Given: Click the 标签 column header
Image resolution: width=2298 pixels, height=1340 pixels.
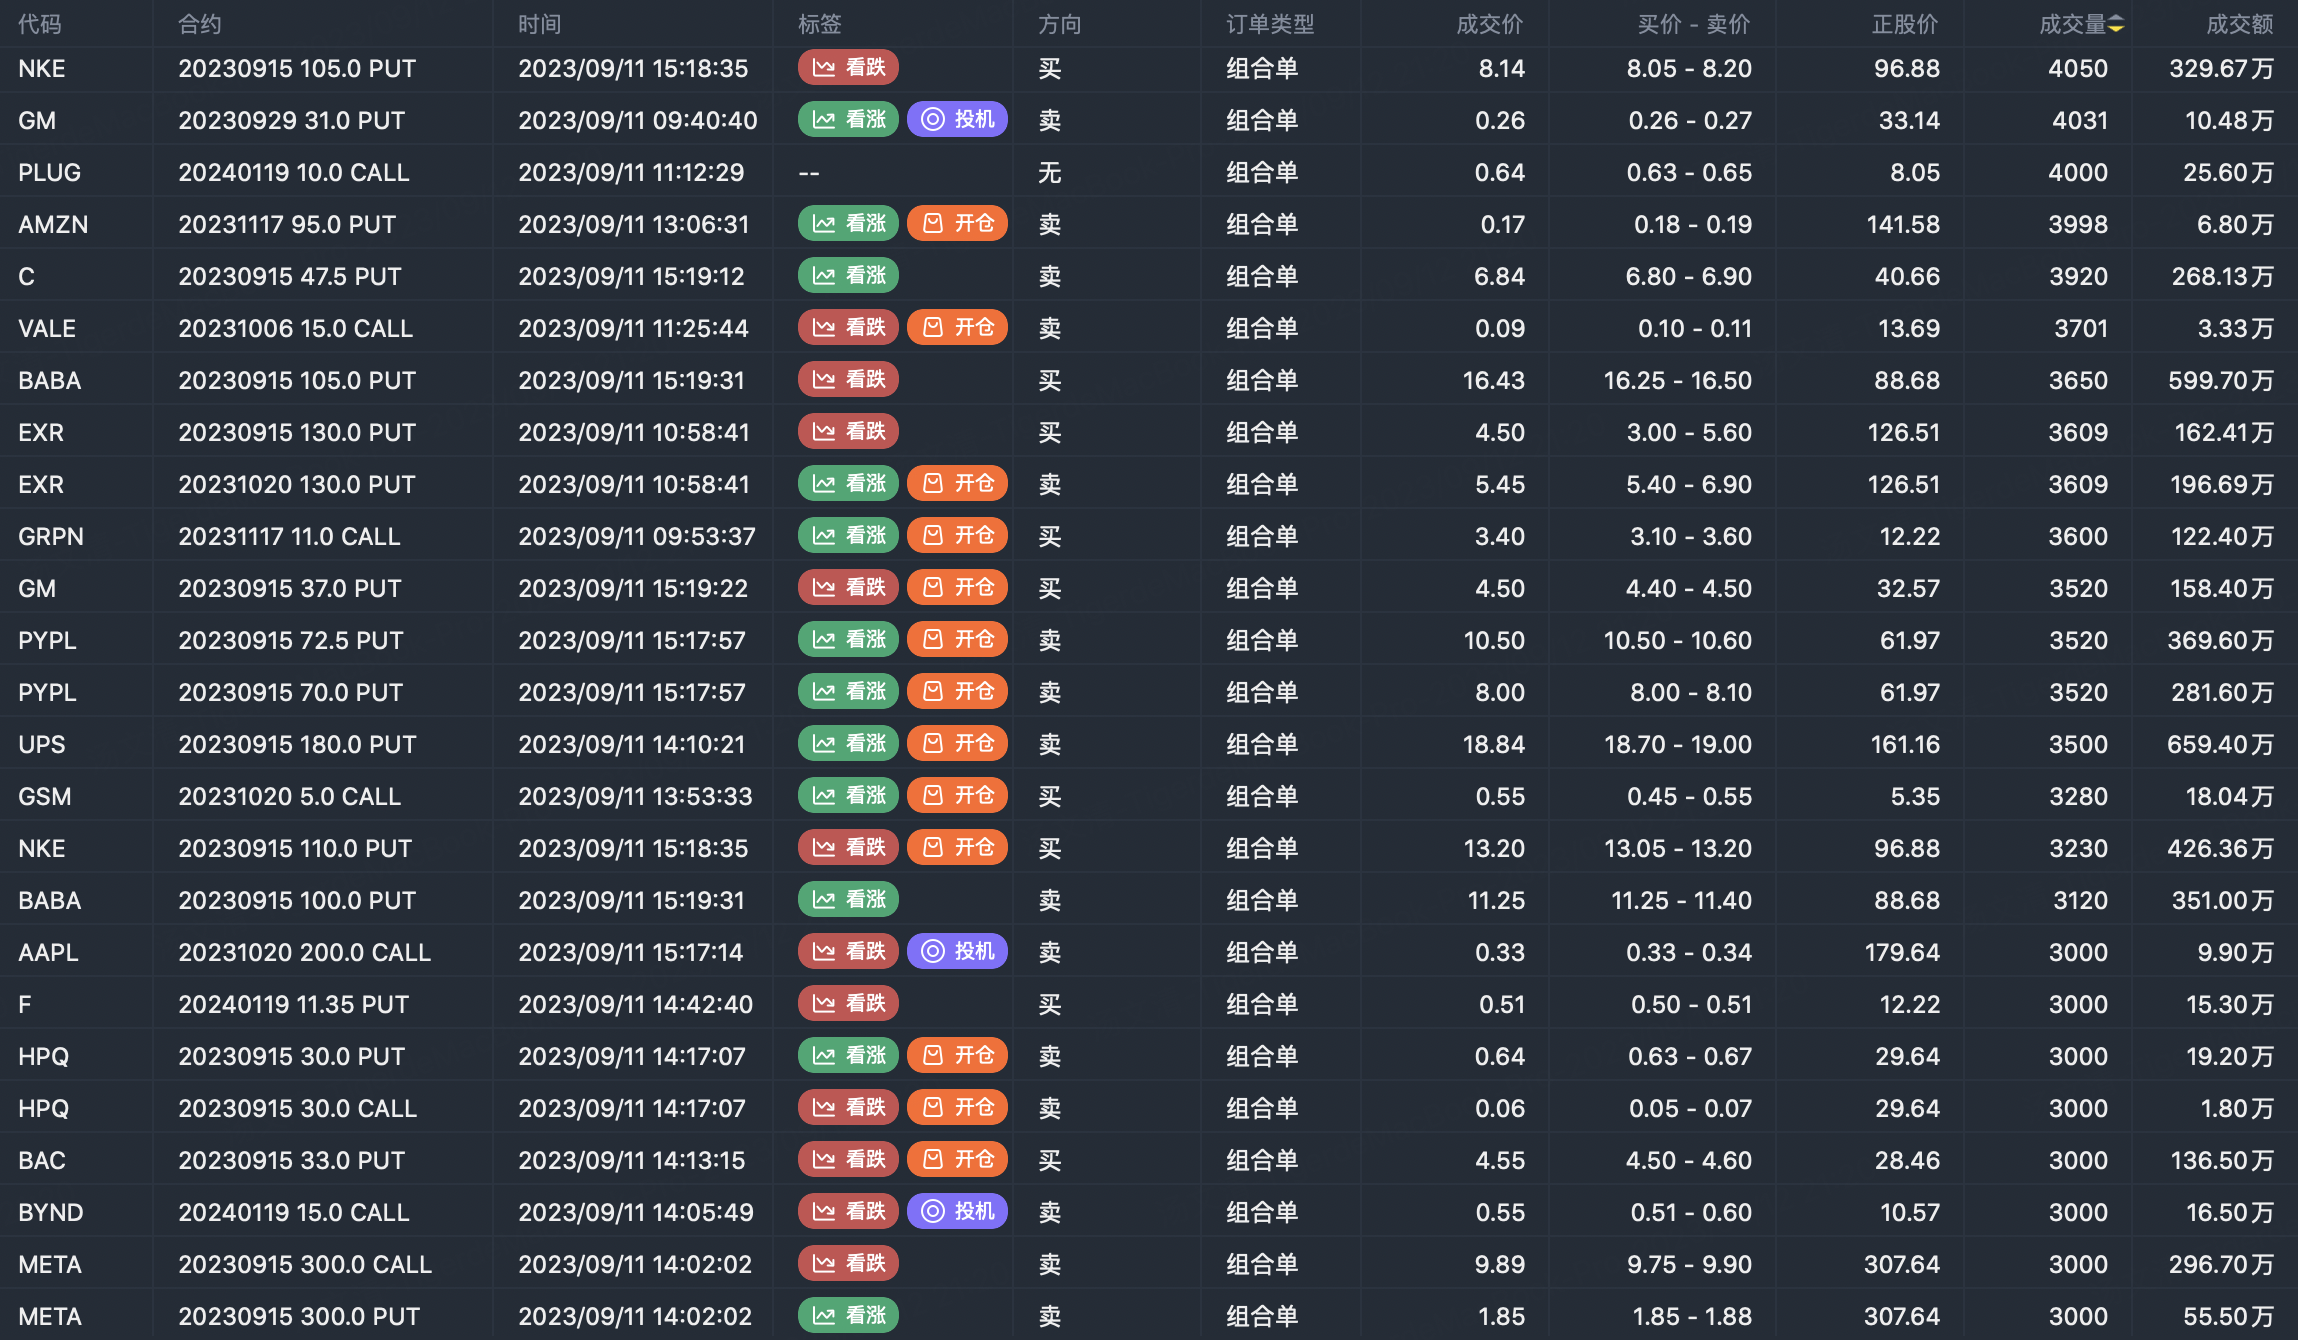Looking at the screenshot, I should click(x=820, y=25).
